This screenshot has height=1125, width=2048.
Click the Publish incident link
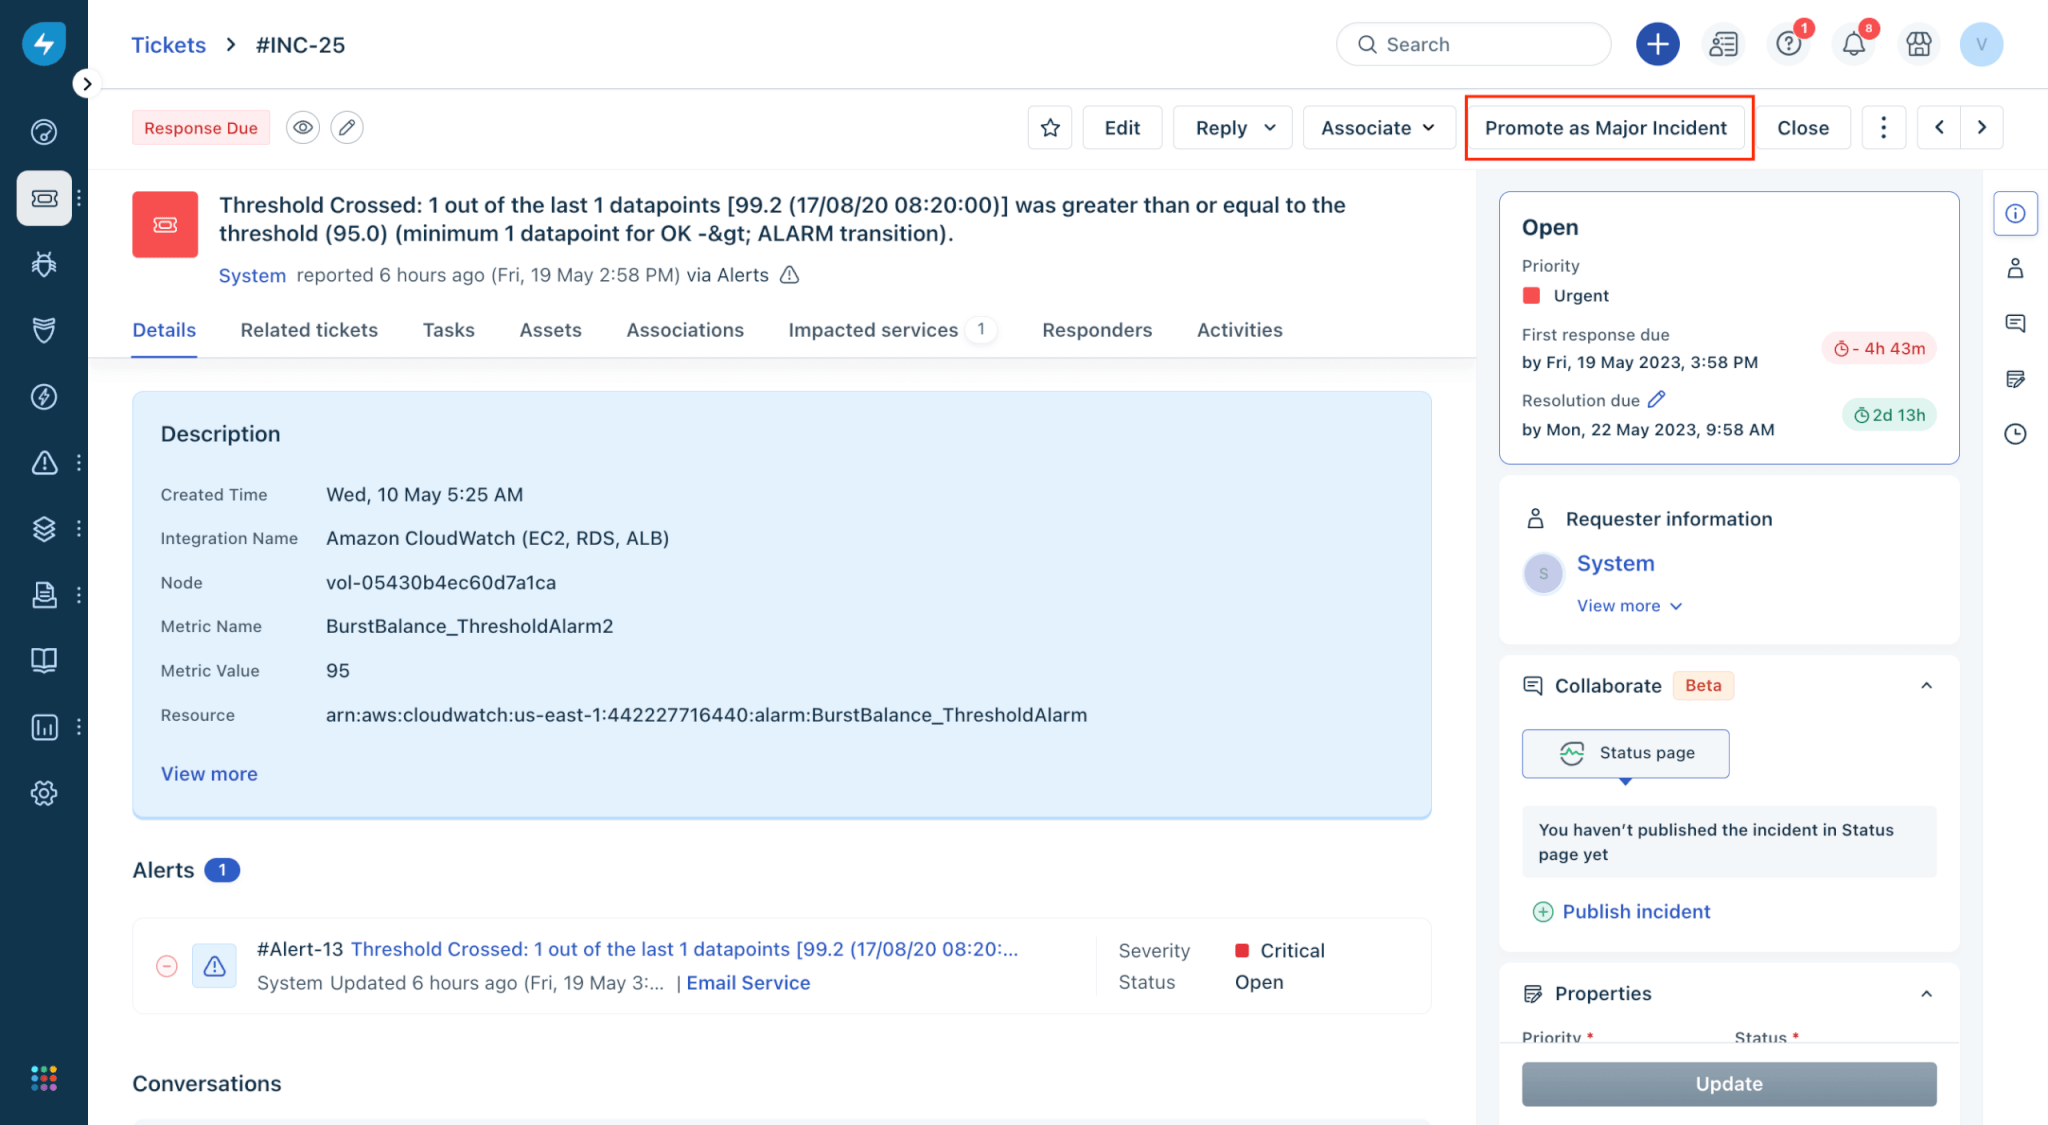1636,912
